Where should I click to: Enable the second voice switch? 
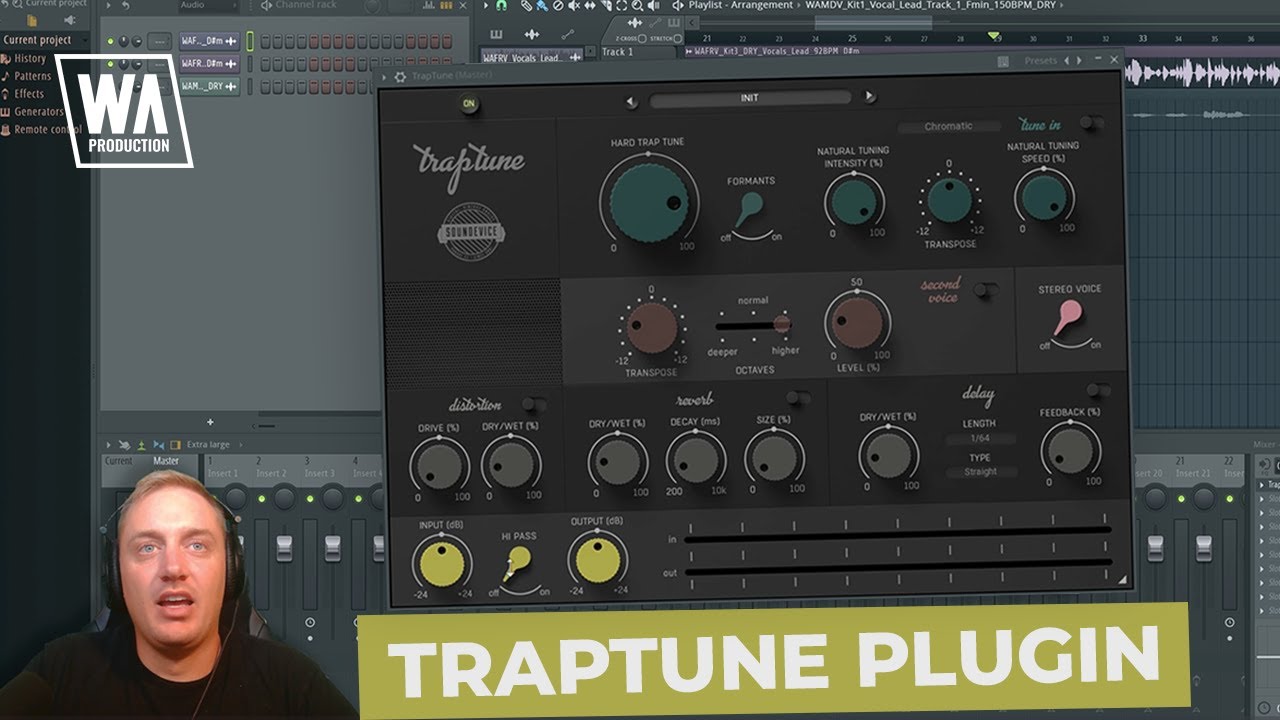[x=985, y=290]
